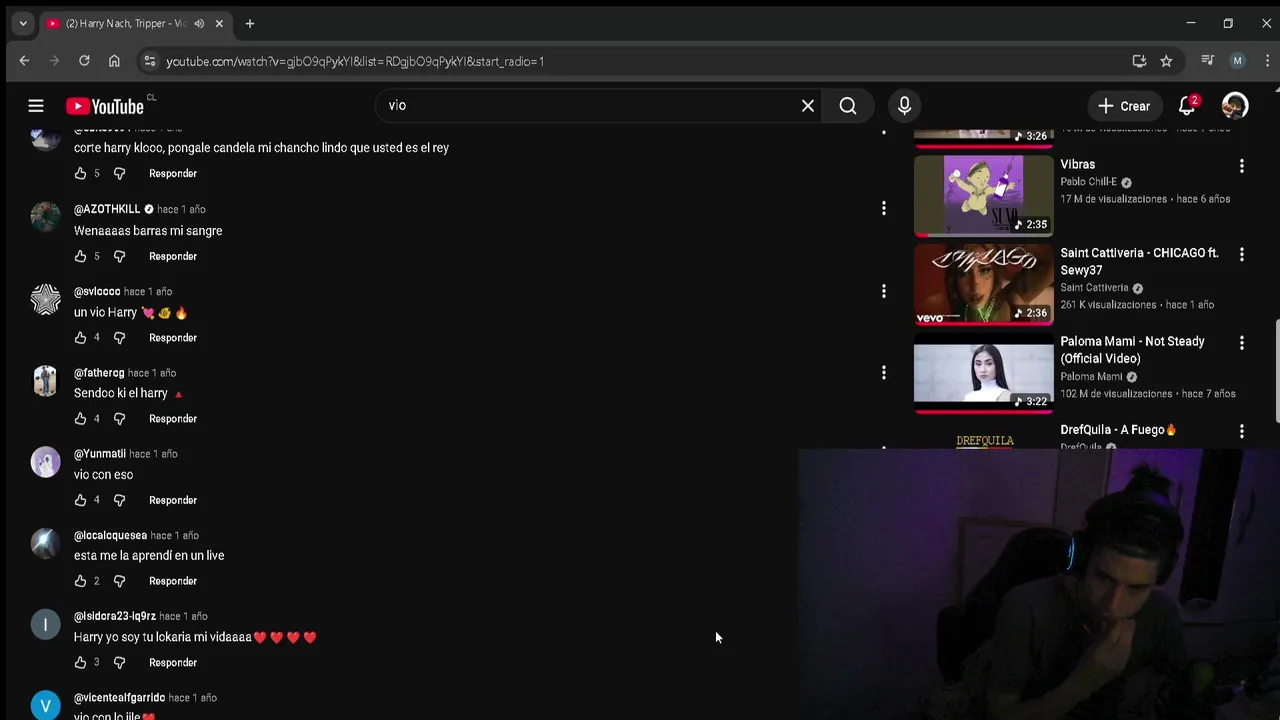This screenshot has width=1280, height=720.
Task: Reply to the @AZOTHKILL comment
Action: pyautogui.click(x=173, y=256)
